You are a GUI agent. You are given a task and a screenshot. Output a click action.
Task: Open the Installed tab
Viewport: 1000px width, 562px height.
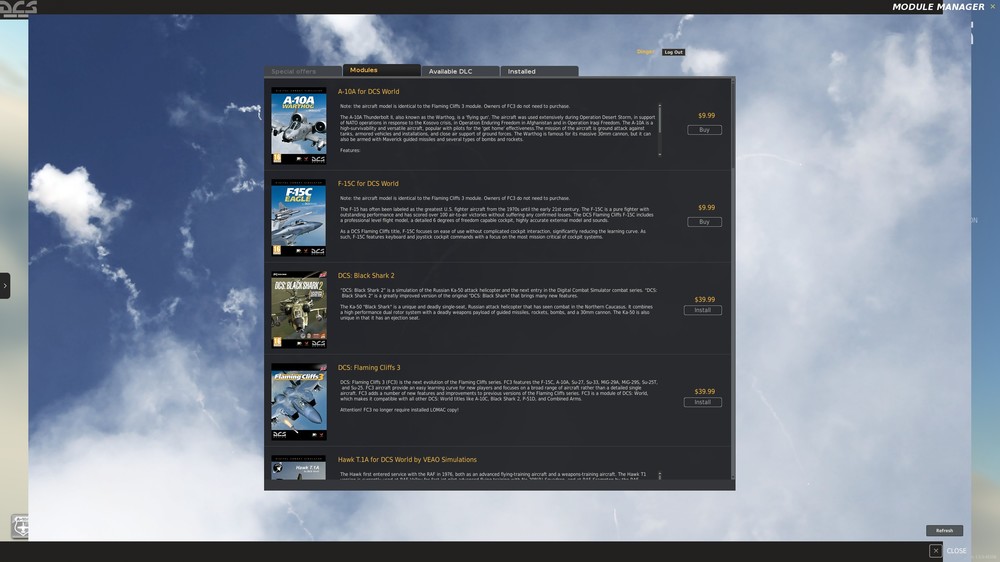(x=539, y=71)
